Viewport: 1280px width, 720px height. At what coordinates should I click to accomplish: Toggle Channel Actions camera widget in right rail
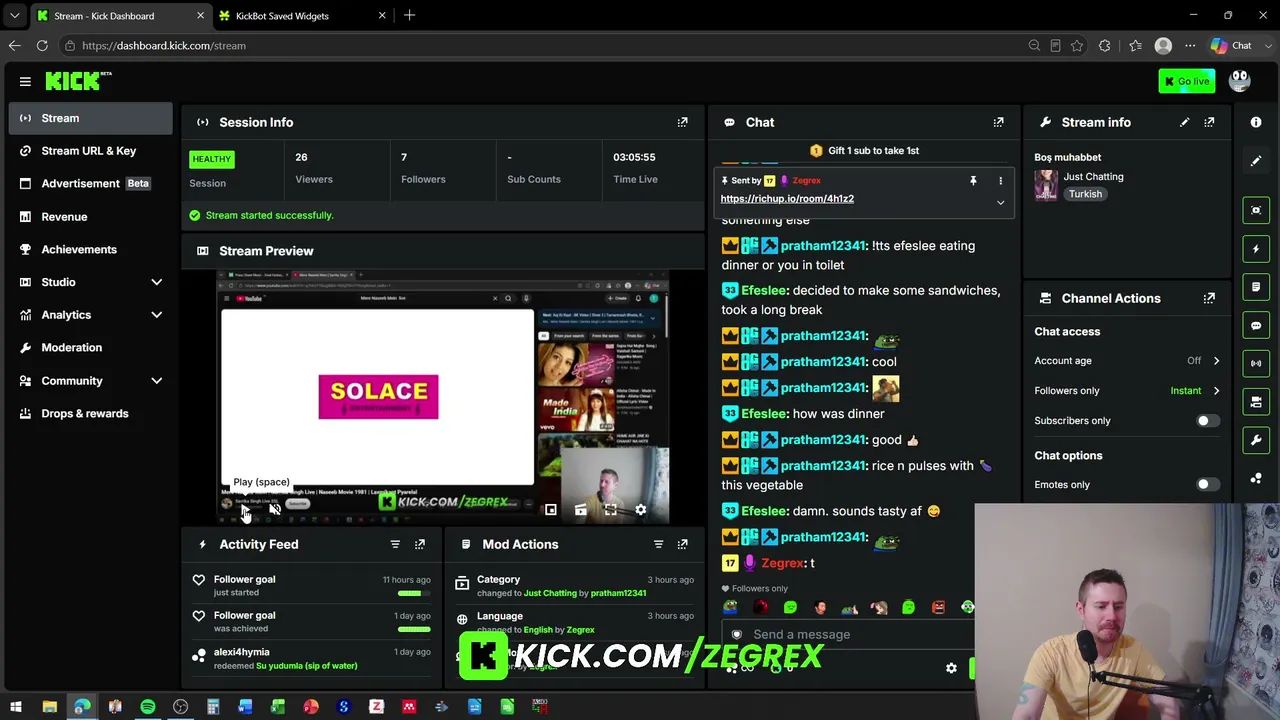pos(1256,402)
